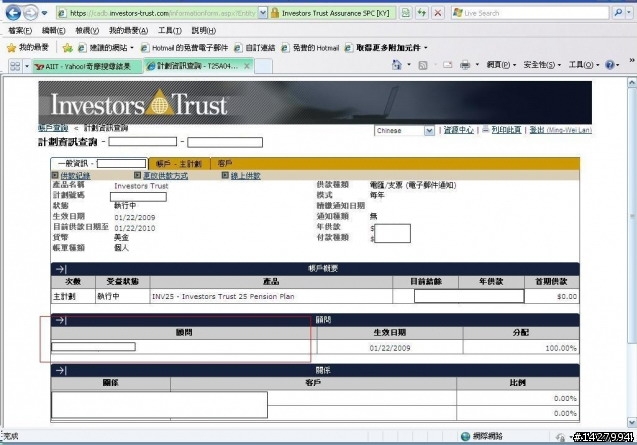
Task: Click the compatibility view icon
Action: (x=405, y=13)
